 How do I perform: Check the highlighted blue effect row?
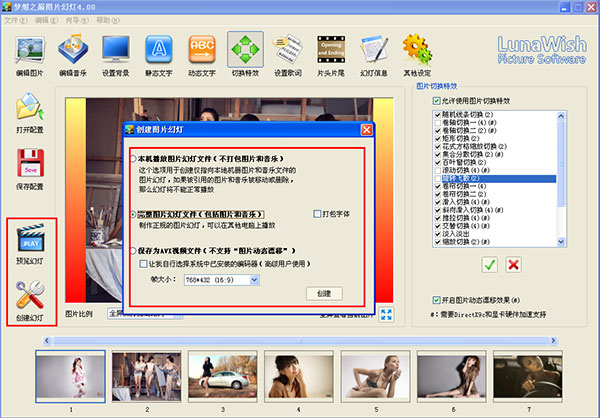click(438, 178)
